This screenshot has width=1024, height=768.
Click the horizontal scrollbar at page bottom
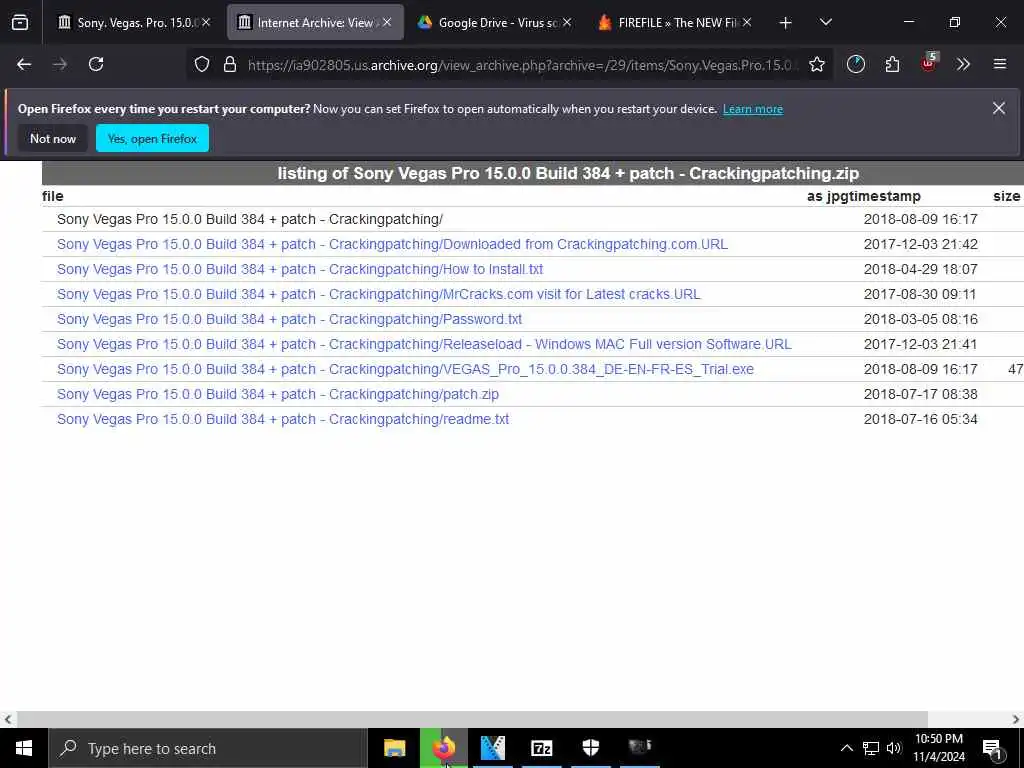(472, 719)
